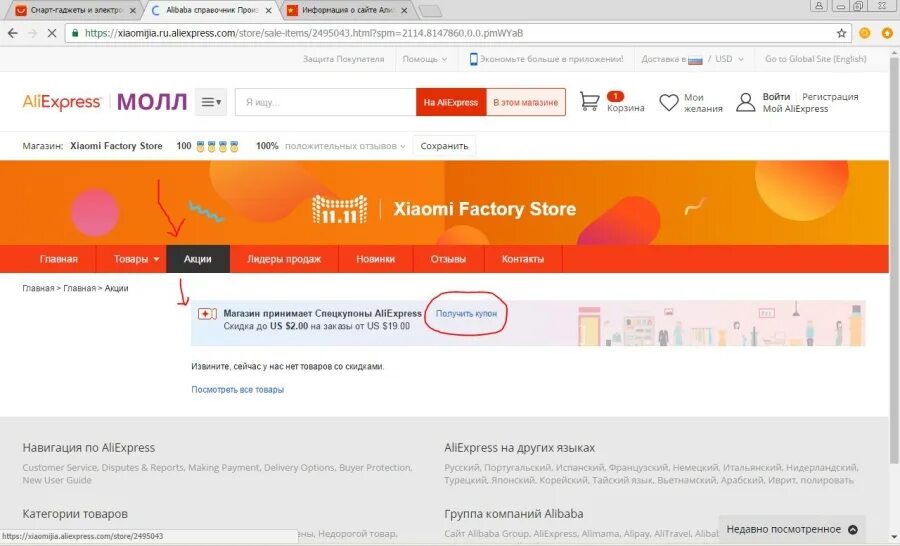The image size is (900, 546).
Task: Click the New User Guide footer link
Action: 57,480
